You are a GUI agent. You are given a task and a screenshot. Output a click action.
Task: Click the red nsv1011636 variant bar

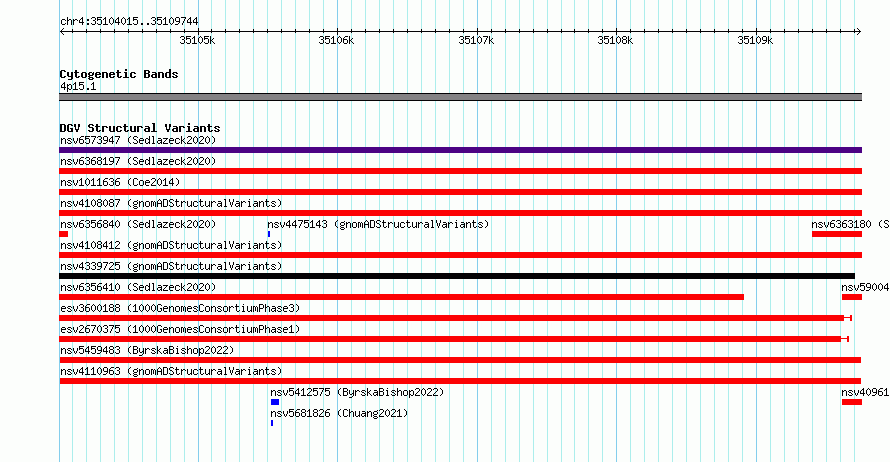(x=460, y=192)
